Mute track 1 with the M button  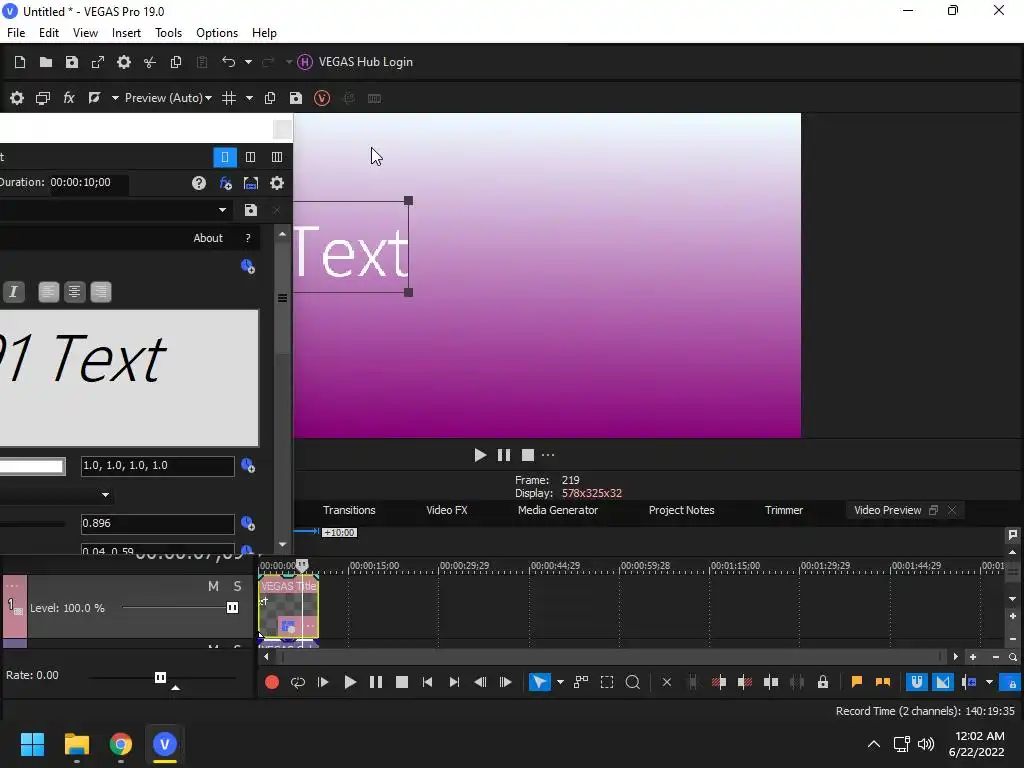pos(214,586)
